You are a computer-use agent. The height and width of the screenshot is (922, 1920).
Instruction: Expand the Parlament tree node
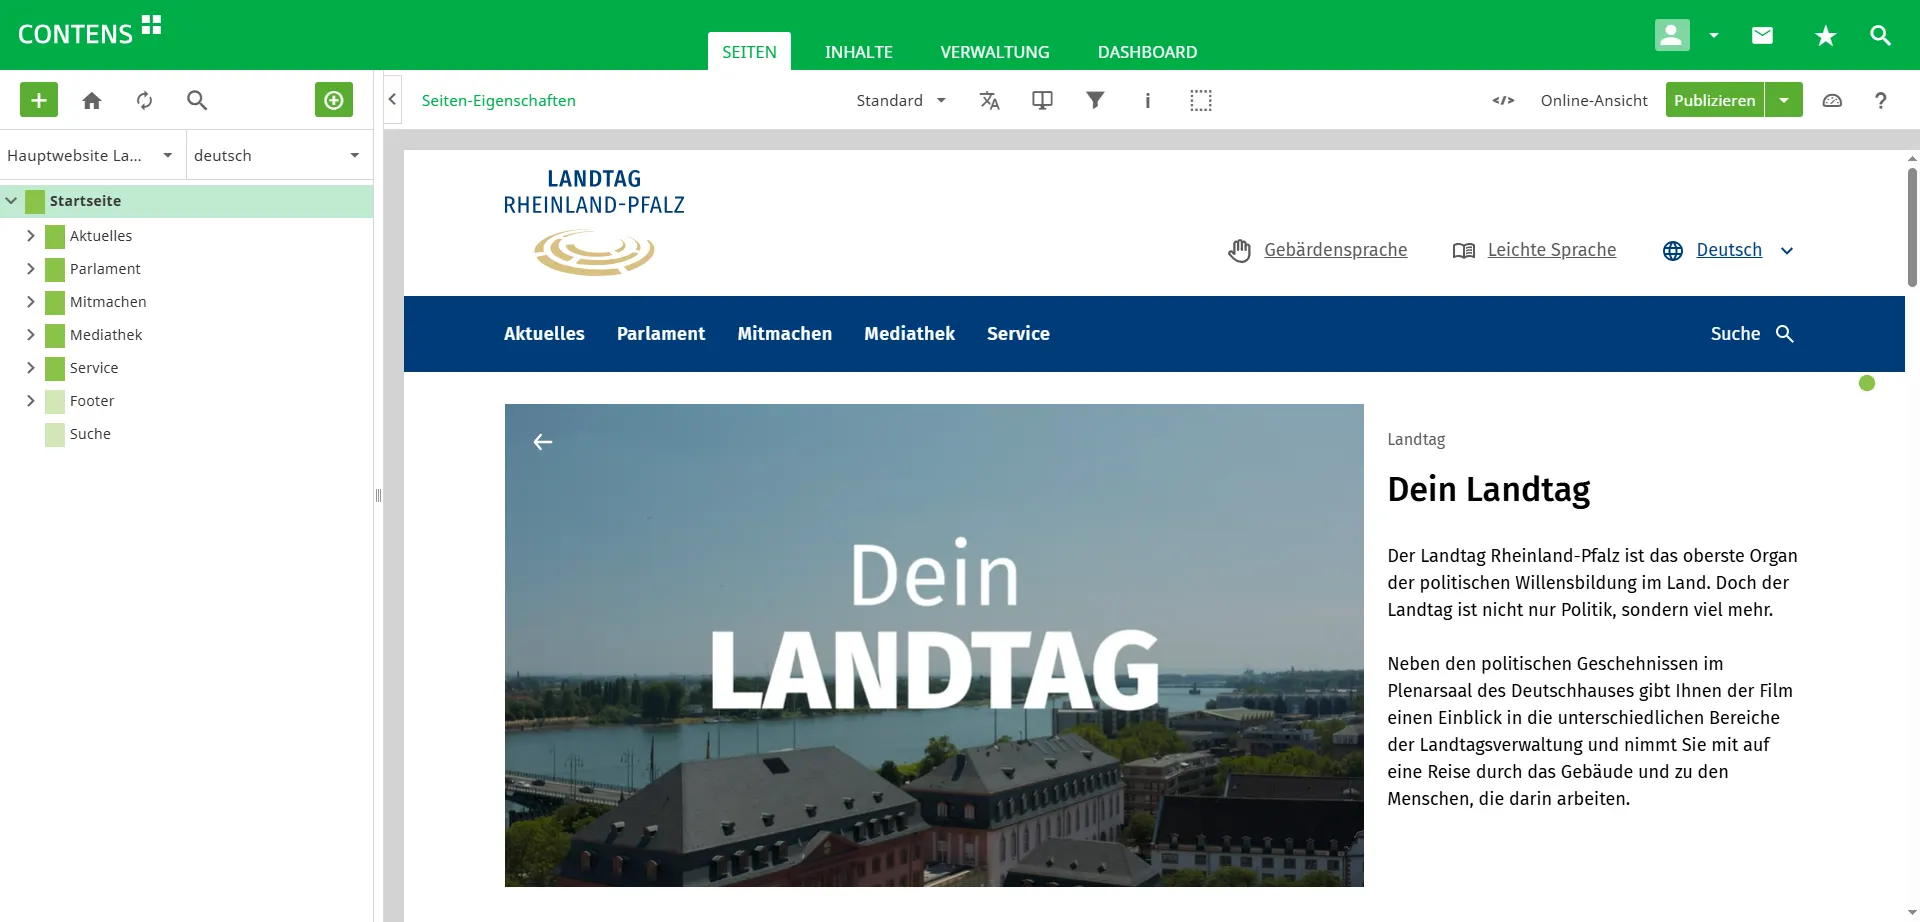pyautogui.click(x=31, y=269)
